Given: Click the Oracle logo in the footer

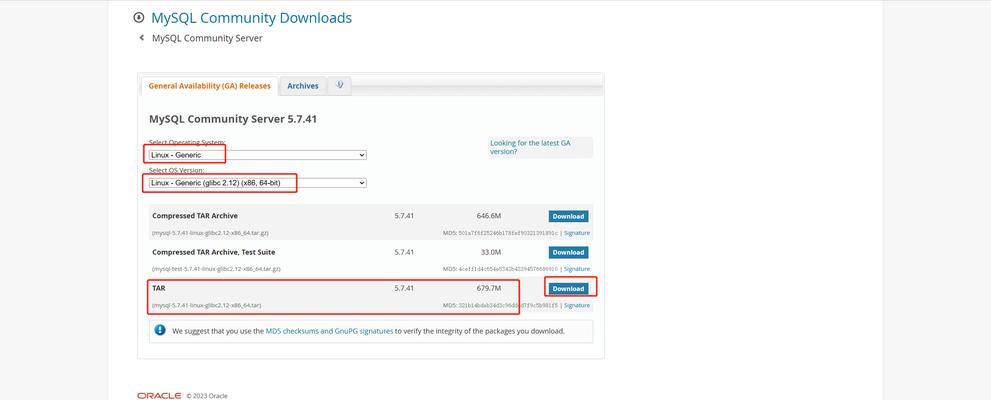Looking at the screenshot, I should (159, 396).
